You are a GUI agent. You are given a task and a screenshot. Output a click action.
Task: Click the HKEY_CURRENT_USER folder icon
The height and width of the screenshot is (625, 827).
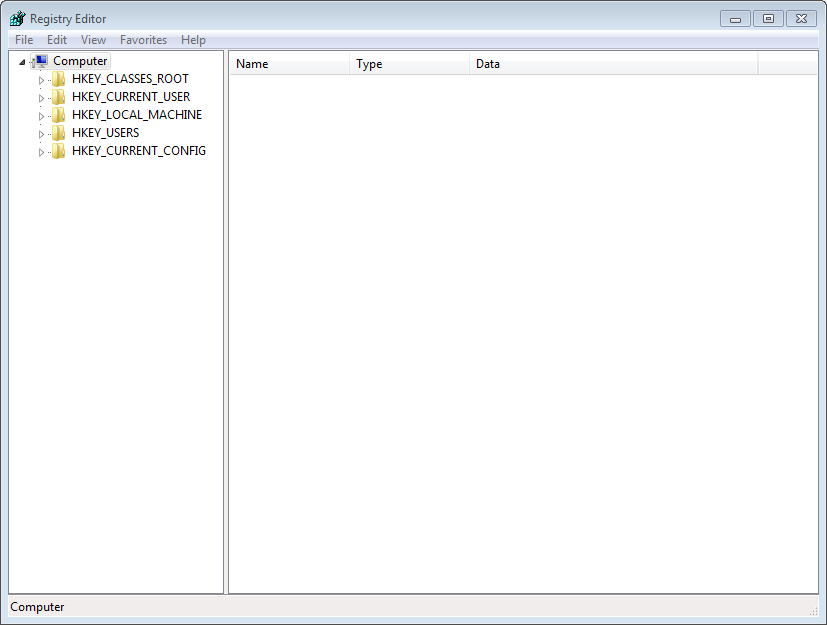pyautogui.click(x=59, y=97)
